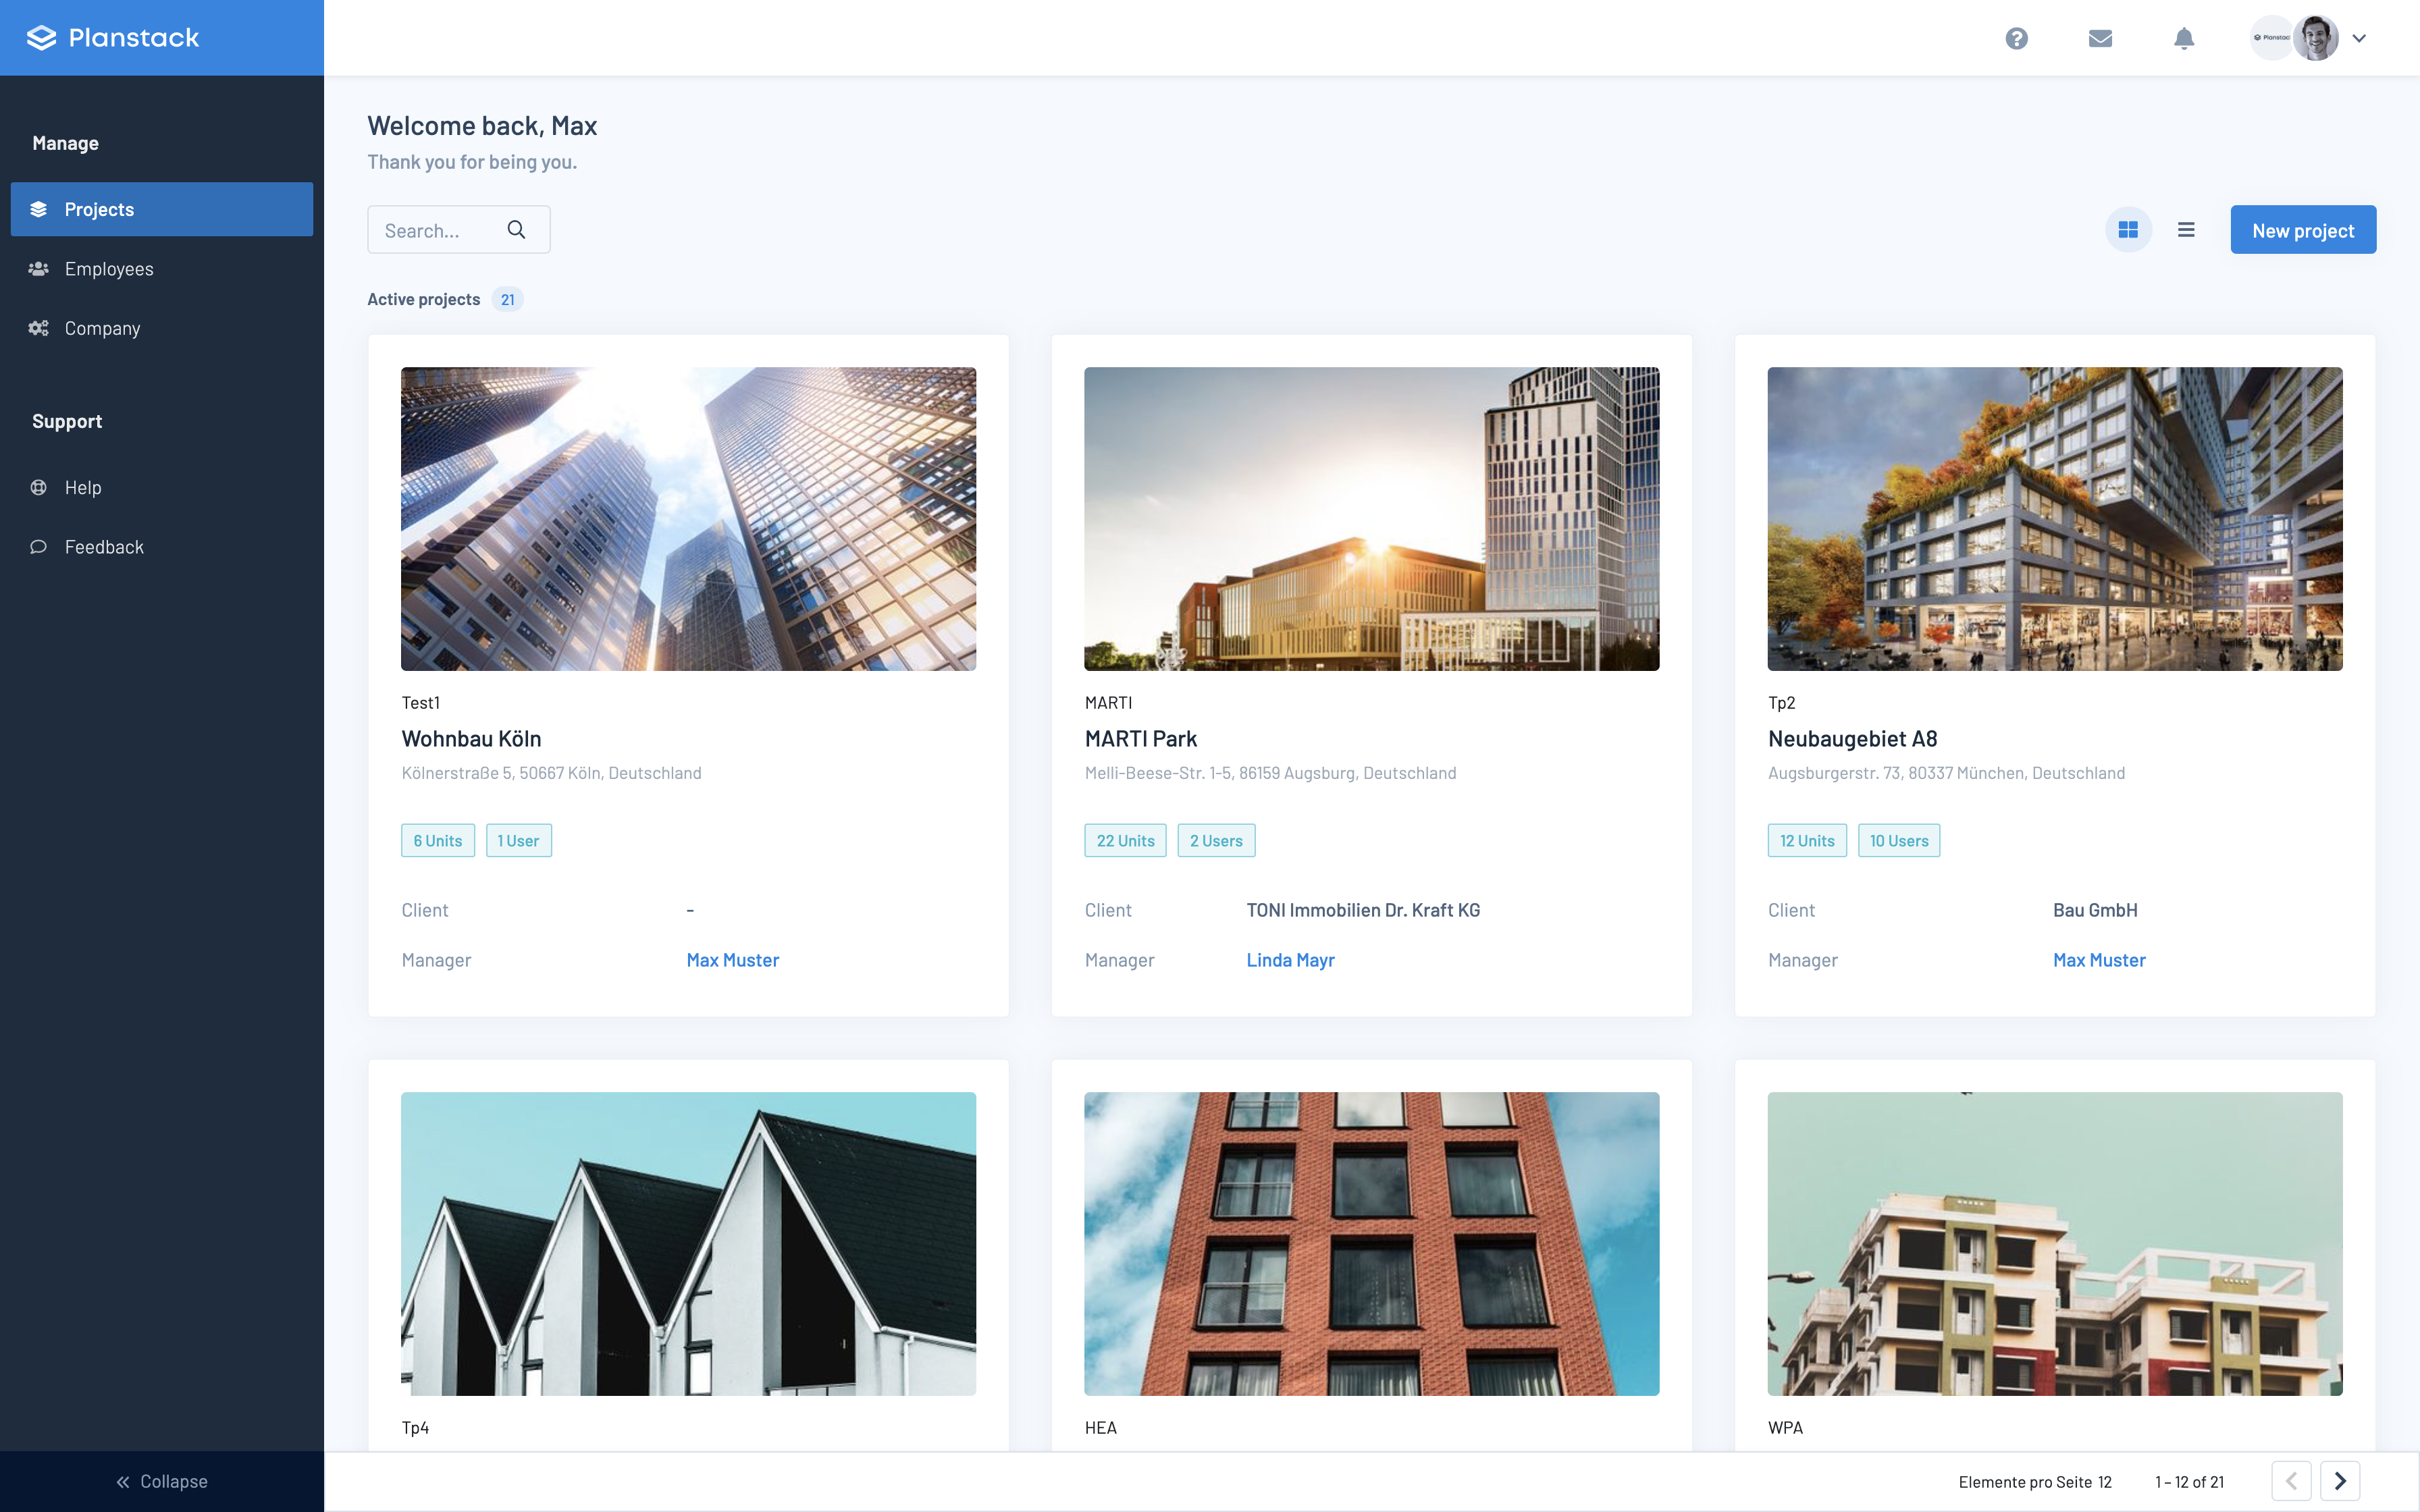Open the Feedback menu item

click(104, 547)
